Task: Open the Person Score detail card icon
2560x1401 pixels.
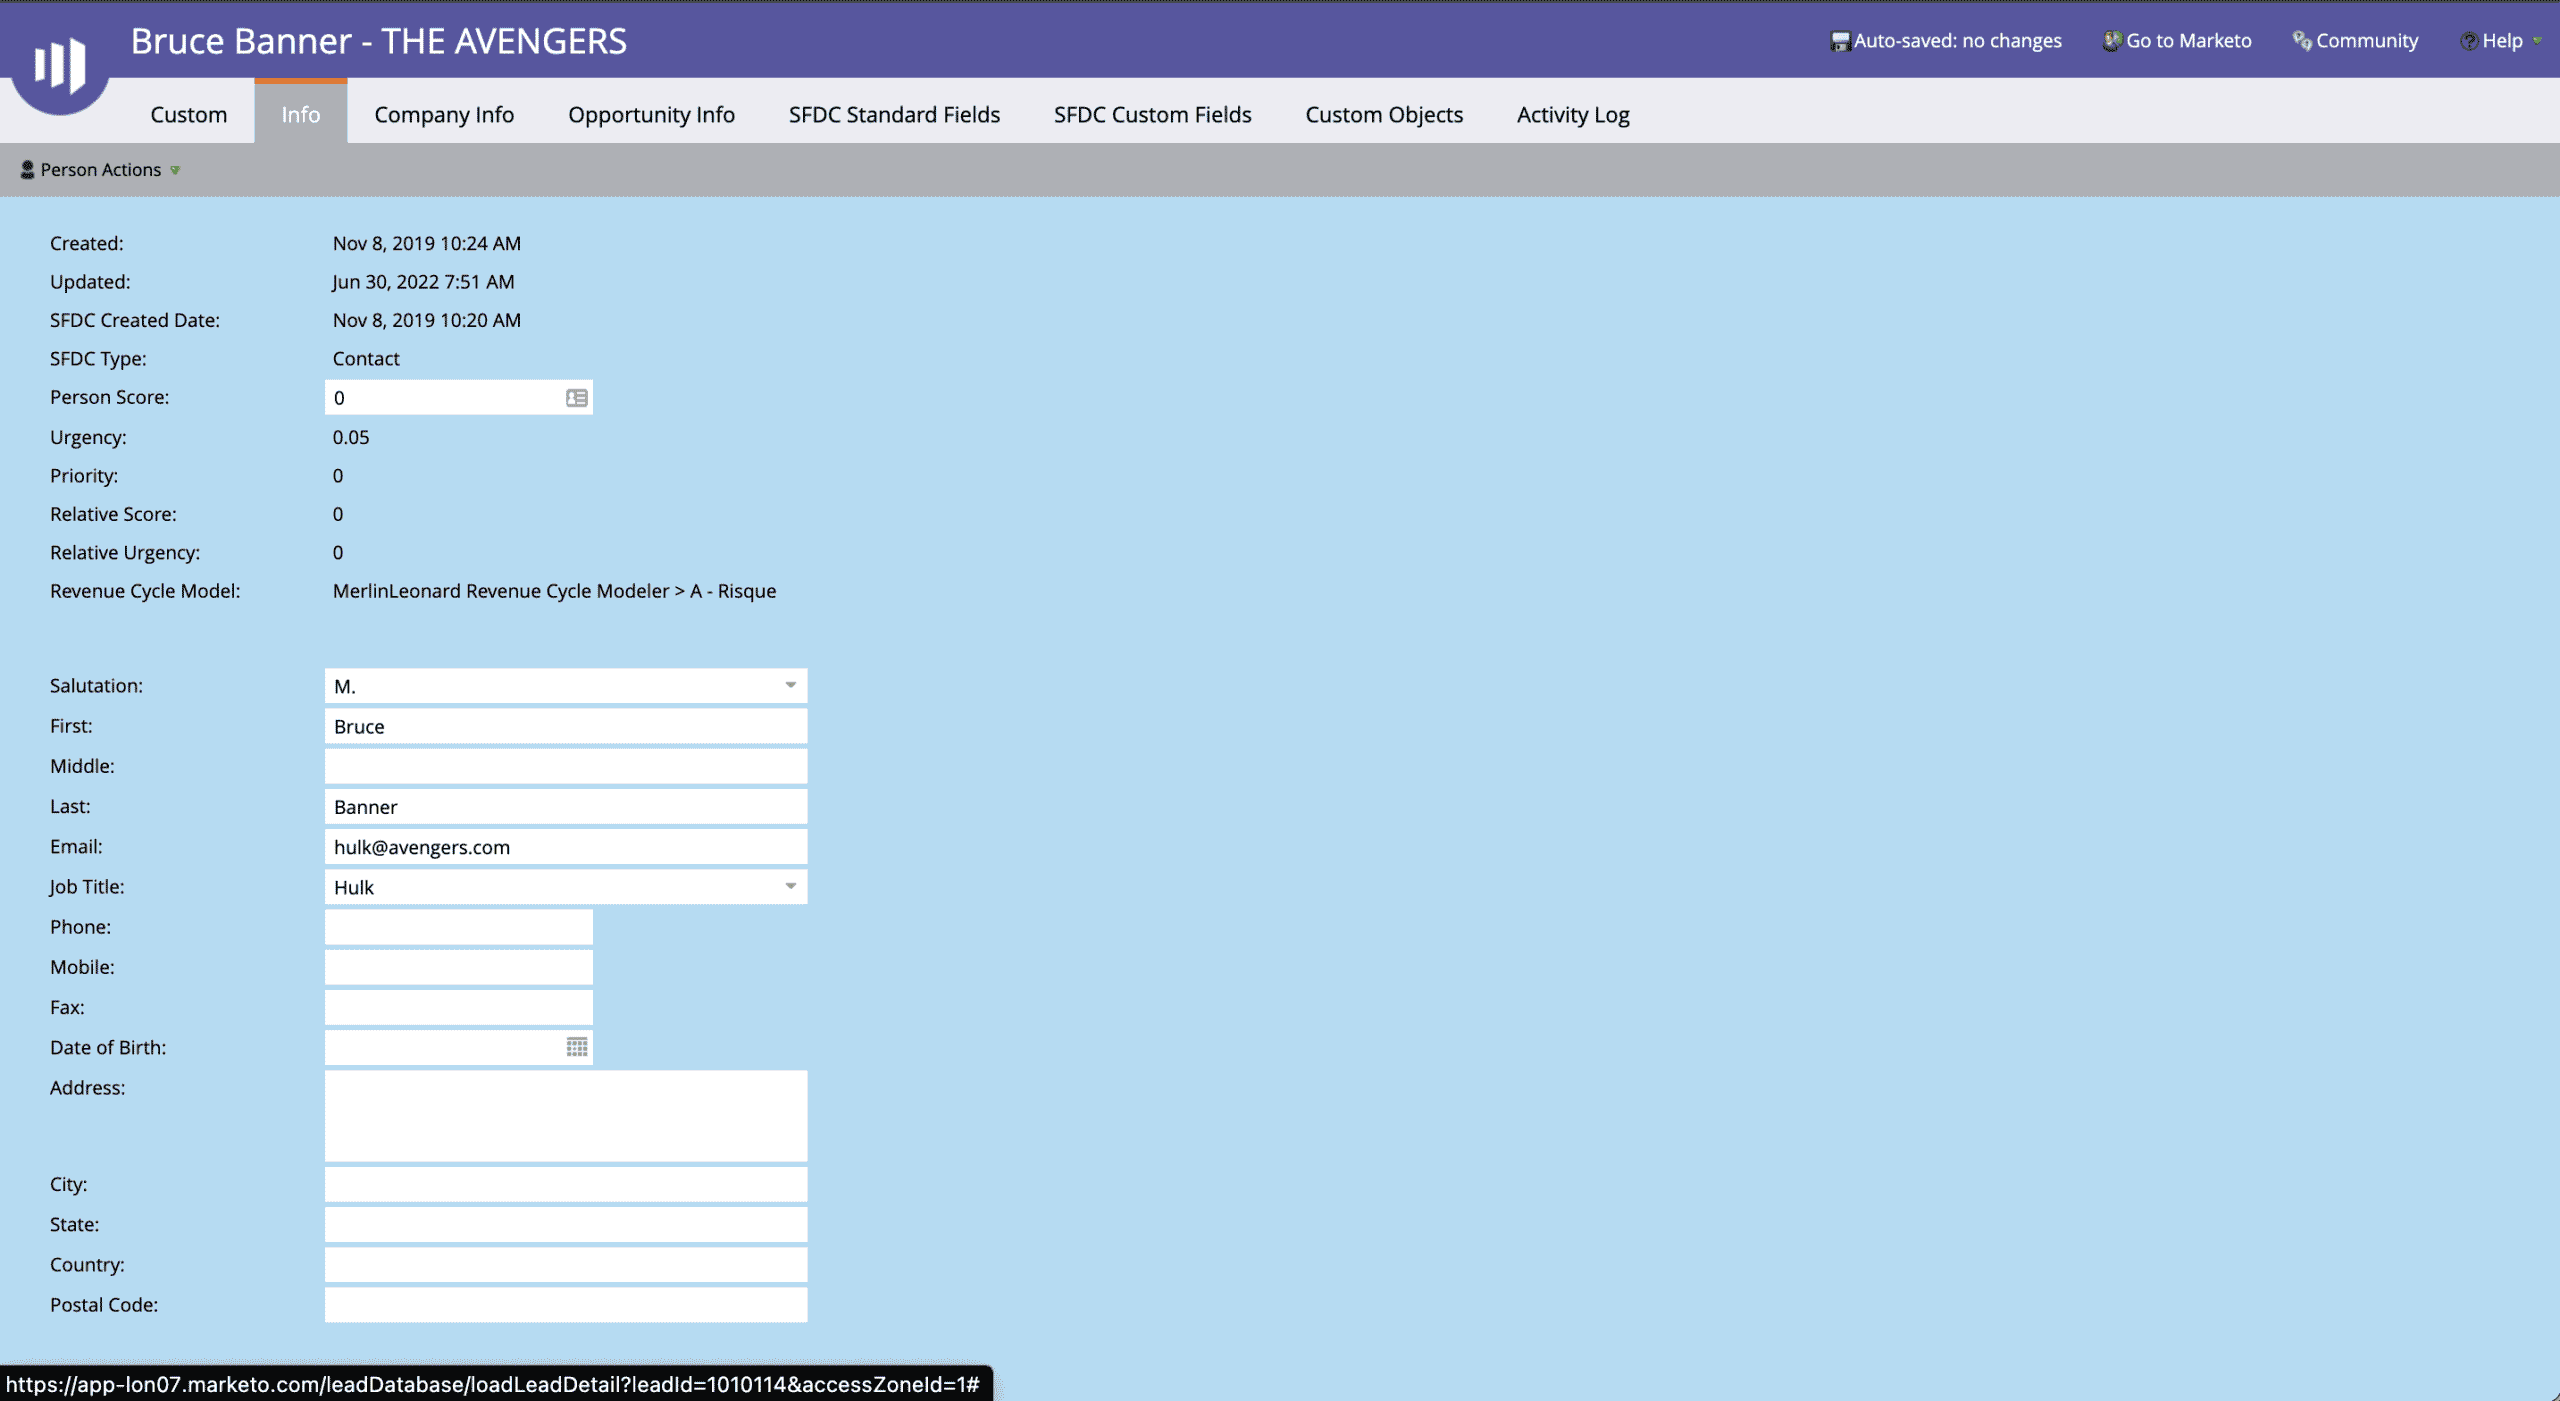Action: click(577, 398)
